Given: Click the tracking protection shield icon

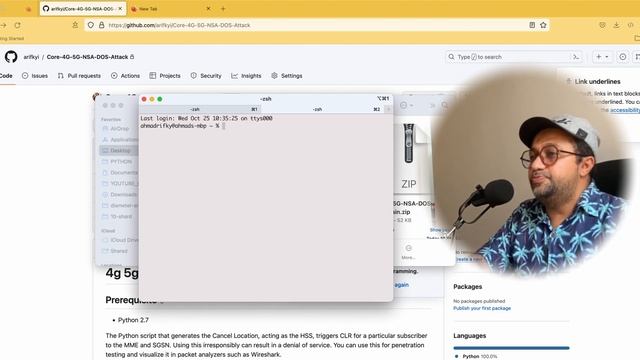Looking at the screenshot, I should [91, 25].
